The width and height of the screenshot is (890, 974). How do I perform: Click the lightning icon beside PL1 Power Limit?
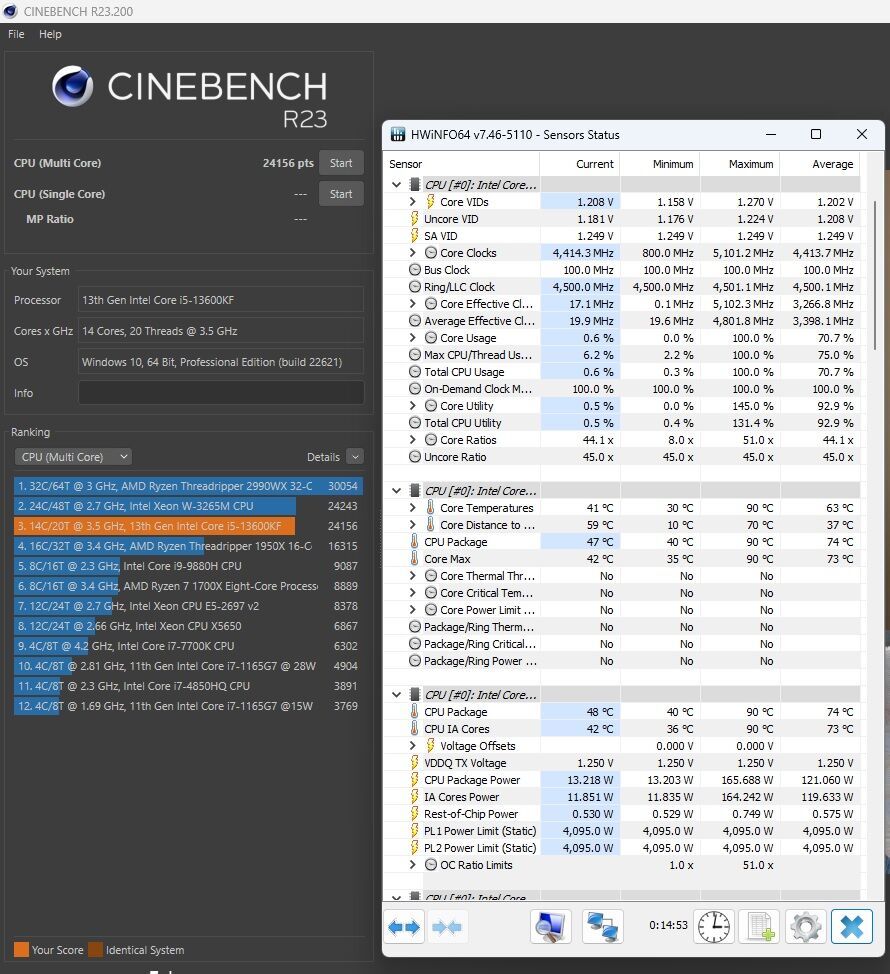[414, 831]
